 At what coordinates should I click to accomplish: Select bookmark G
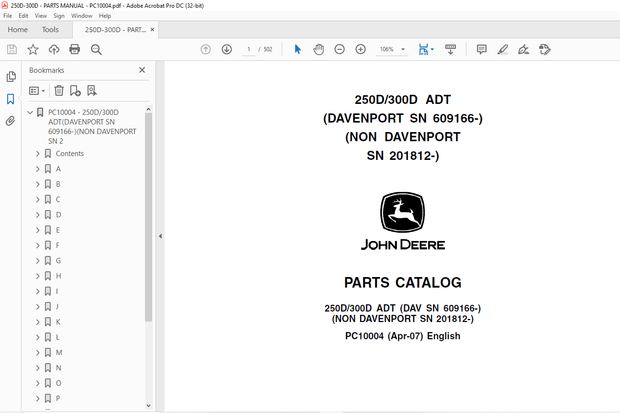[x=58, y=261]
